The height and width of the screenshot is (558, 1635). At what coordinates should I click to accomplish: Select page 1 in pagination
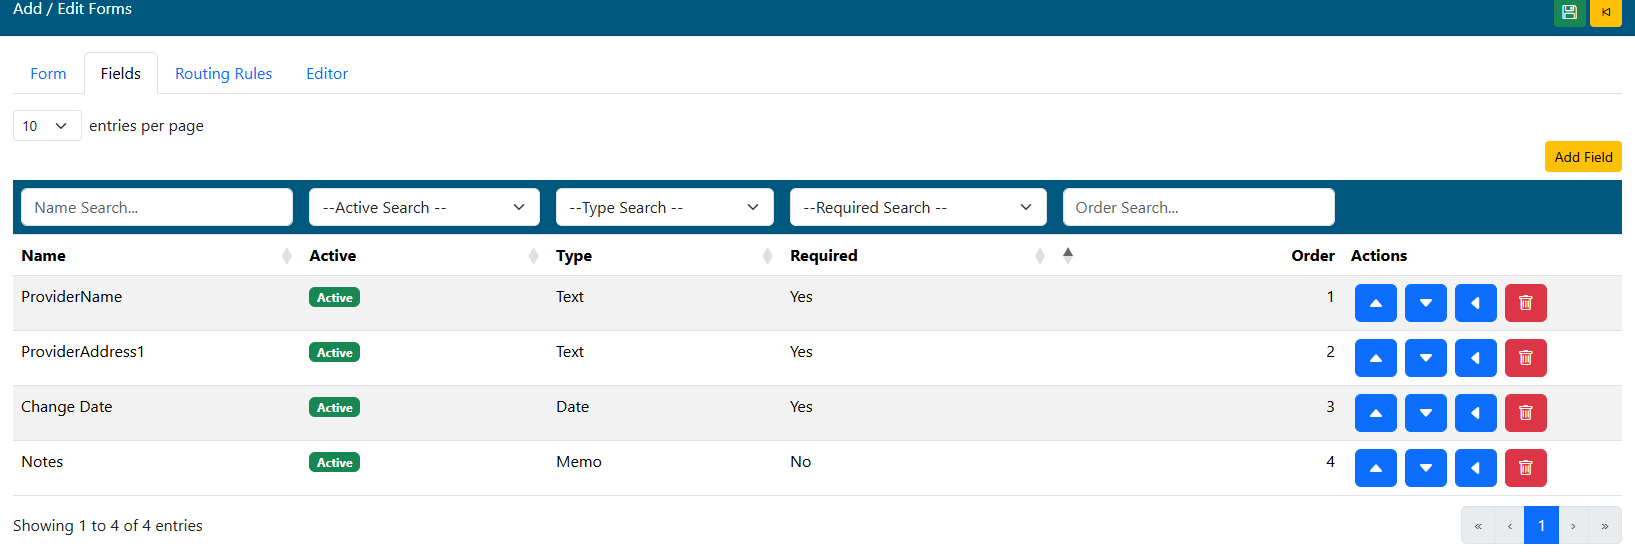(x=1540, y=526)
